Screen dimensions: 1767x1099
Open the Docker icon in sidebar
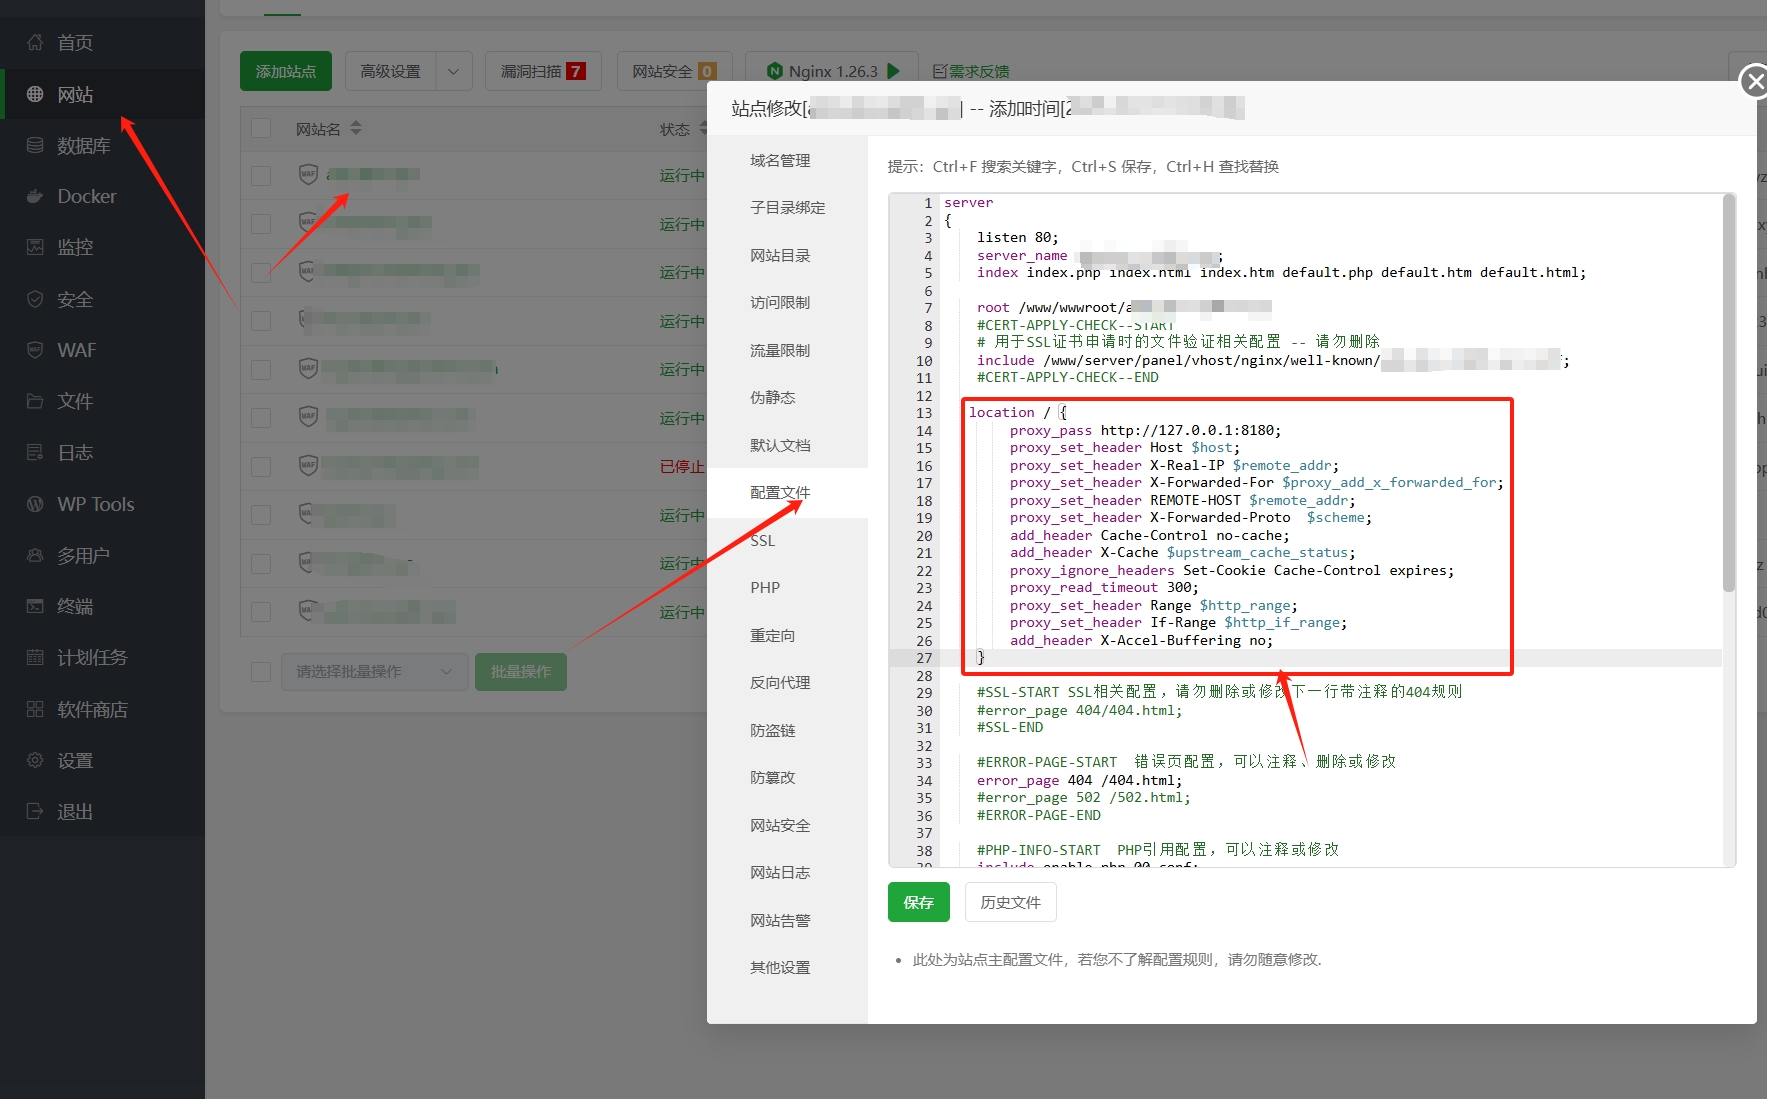click(35, 196)
